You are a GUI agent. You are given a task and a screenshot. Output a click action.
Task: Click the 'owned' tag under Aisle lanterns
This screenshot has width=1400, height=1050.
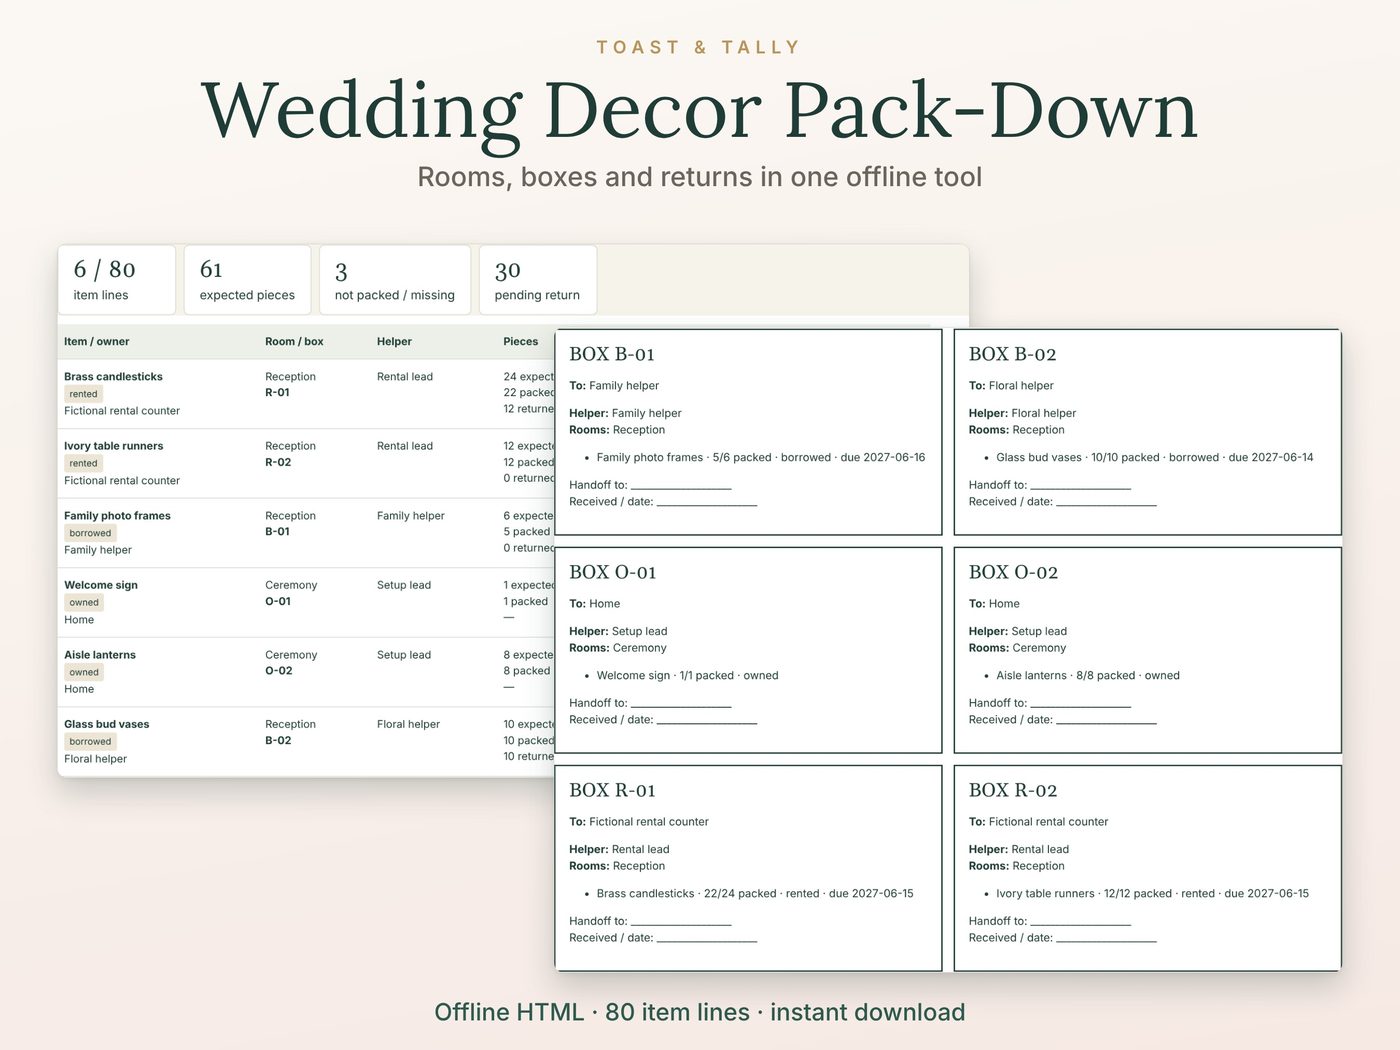[x=84, y=672]
